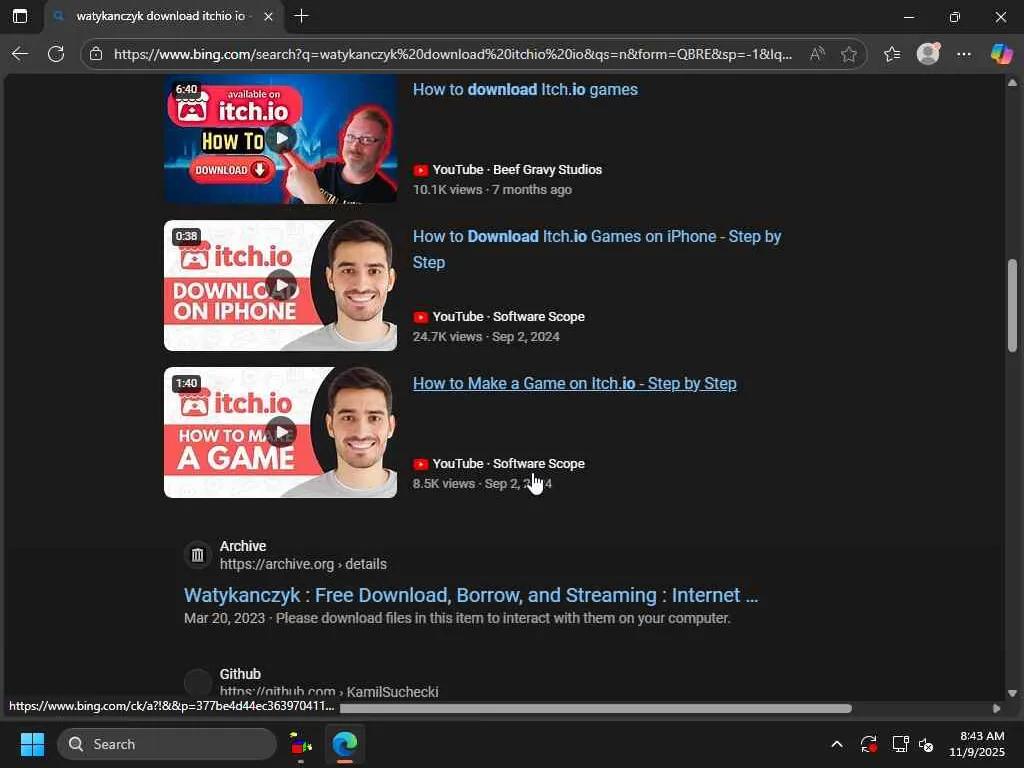
Task: Open the Windows Start menu
Action: [32, 744]
